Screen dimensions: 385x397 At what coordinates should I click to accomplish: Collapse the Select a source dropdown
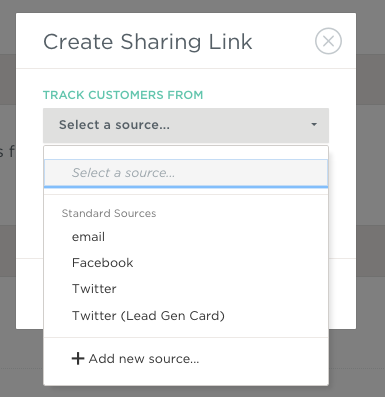click(186, 125)
